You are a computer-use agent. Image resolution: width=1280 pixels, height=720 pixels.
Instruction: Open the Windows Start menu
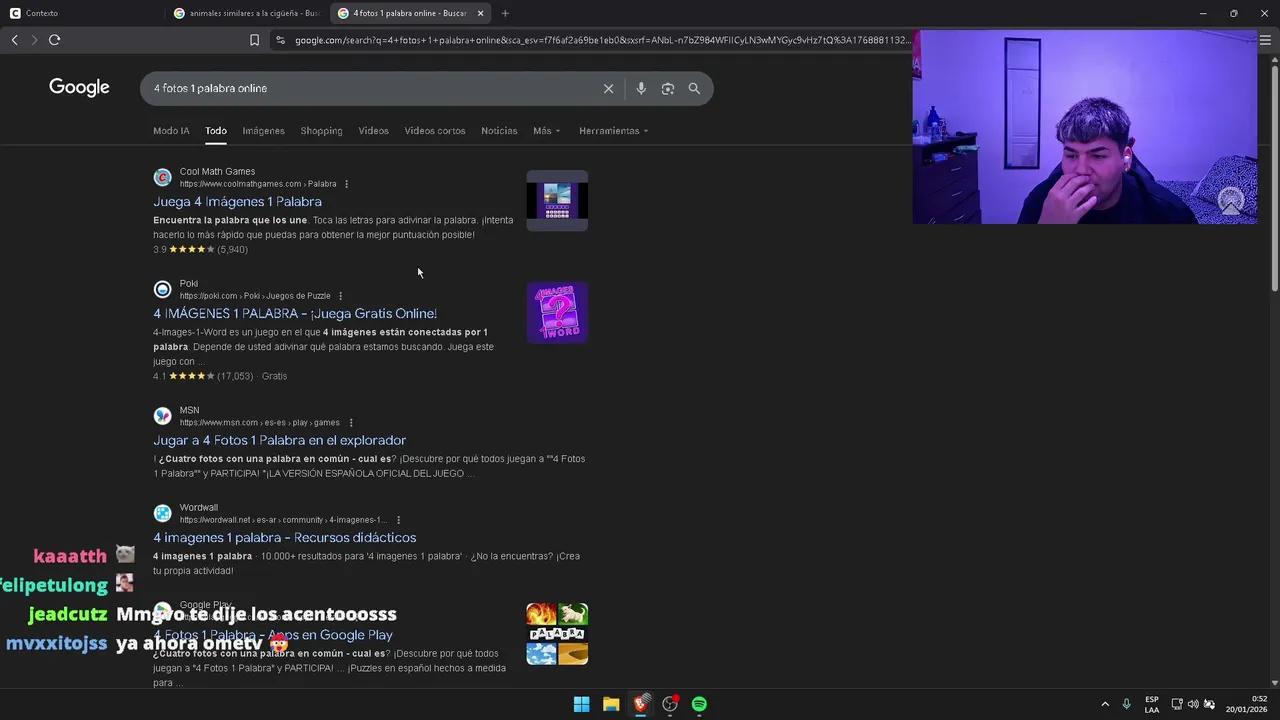(x=581, y=704)
